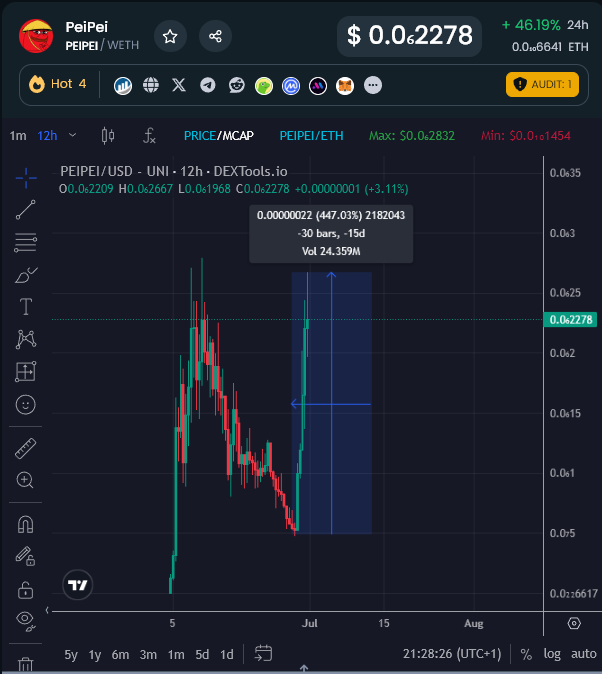Select the forecast position tool
This screenshot has height=674, width=602.
point(26,372)
